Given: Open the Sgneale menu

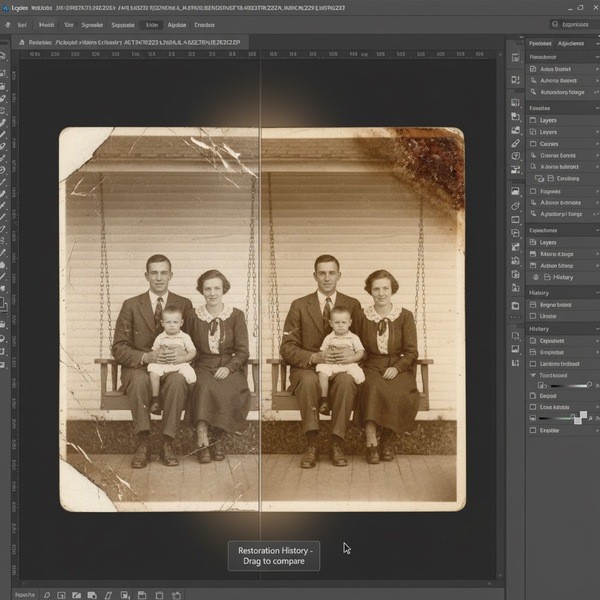Looking at the screenshot, I should (92, 25).
